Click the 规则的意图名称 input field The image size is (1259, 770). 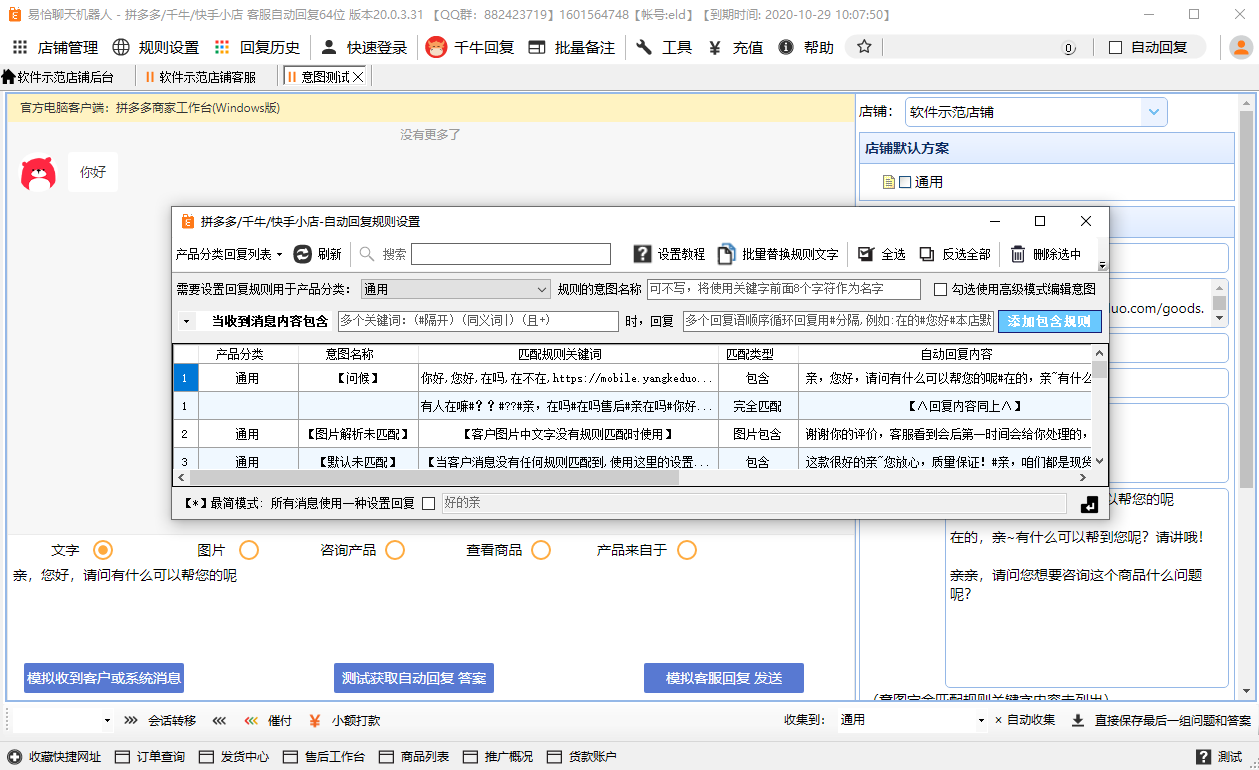point(784,289)
